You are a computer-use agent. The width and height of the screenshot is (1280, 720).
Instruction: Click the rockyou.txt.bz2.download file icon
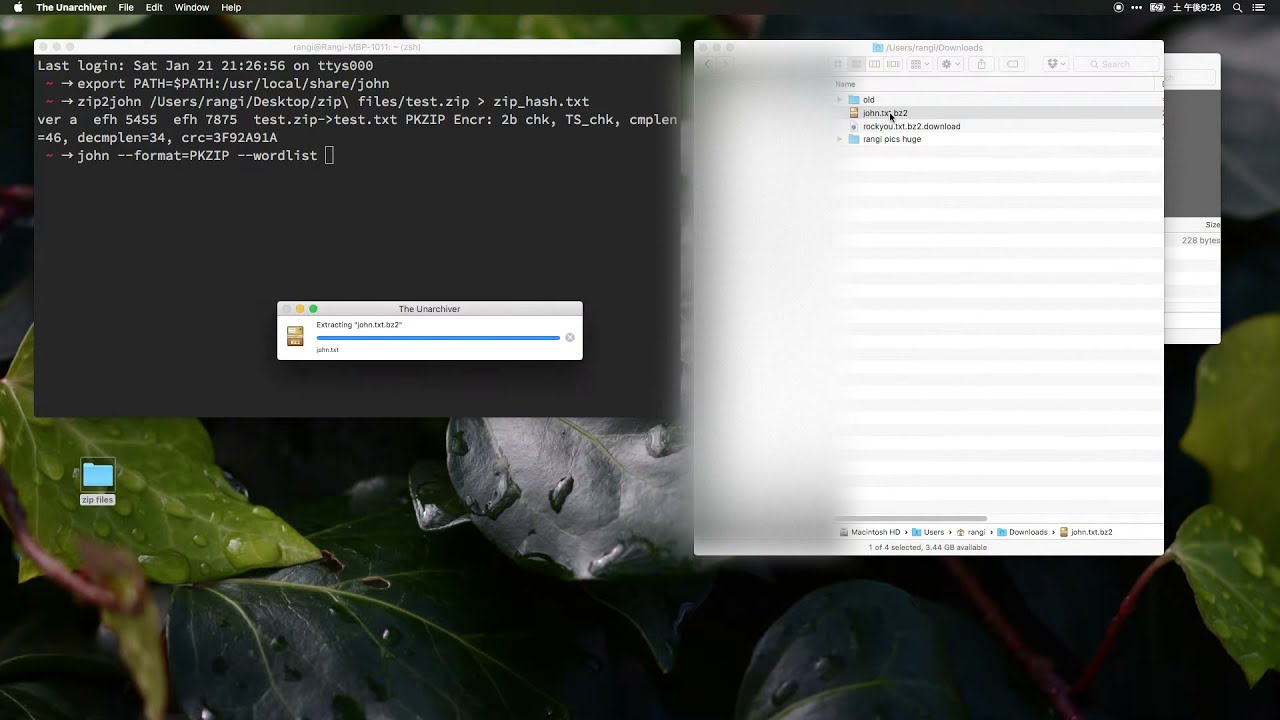coord(854,126)
